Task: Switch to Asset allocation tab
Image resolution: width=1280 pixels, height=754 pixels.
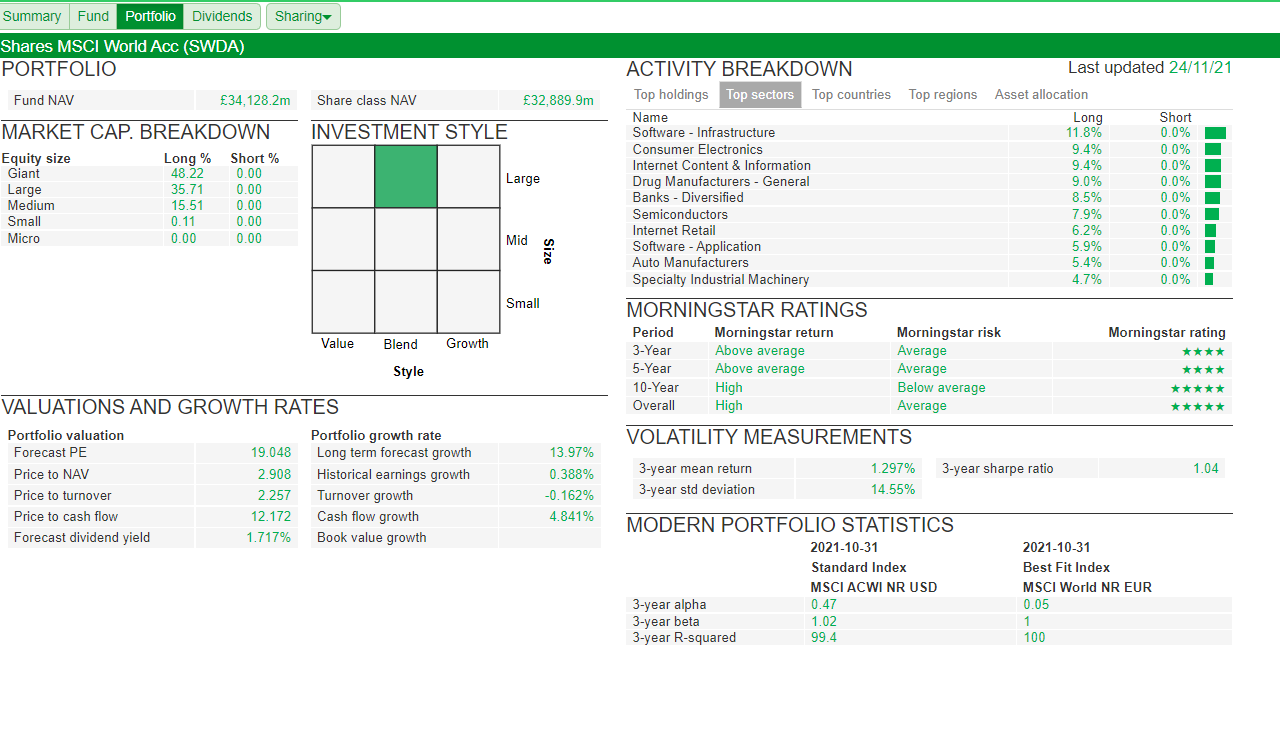Action: pos(1041,95)
